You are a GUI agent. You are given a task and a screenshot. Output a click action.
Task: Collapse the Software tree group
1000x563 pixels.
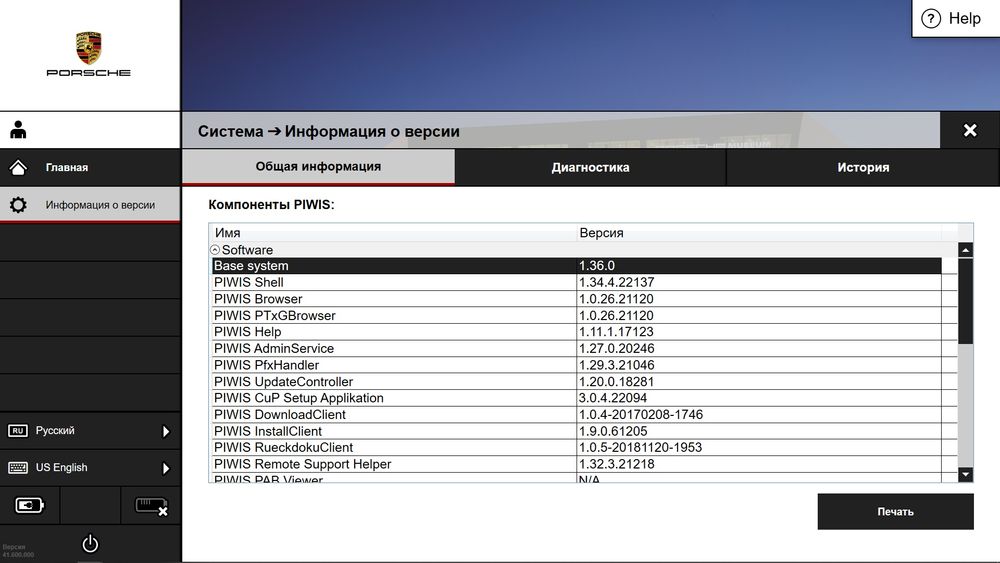[x=215, y=250]
